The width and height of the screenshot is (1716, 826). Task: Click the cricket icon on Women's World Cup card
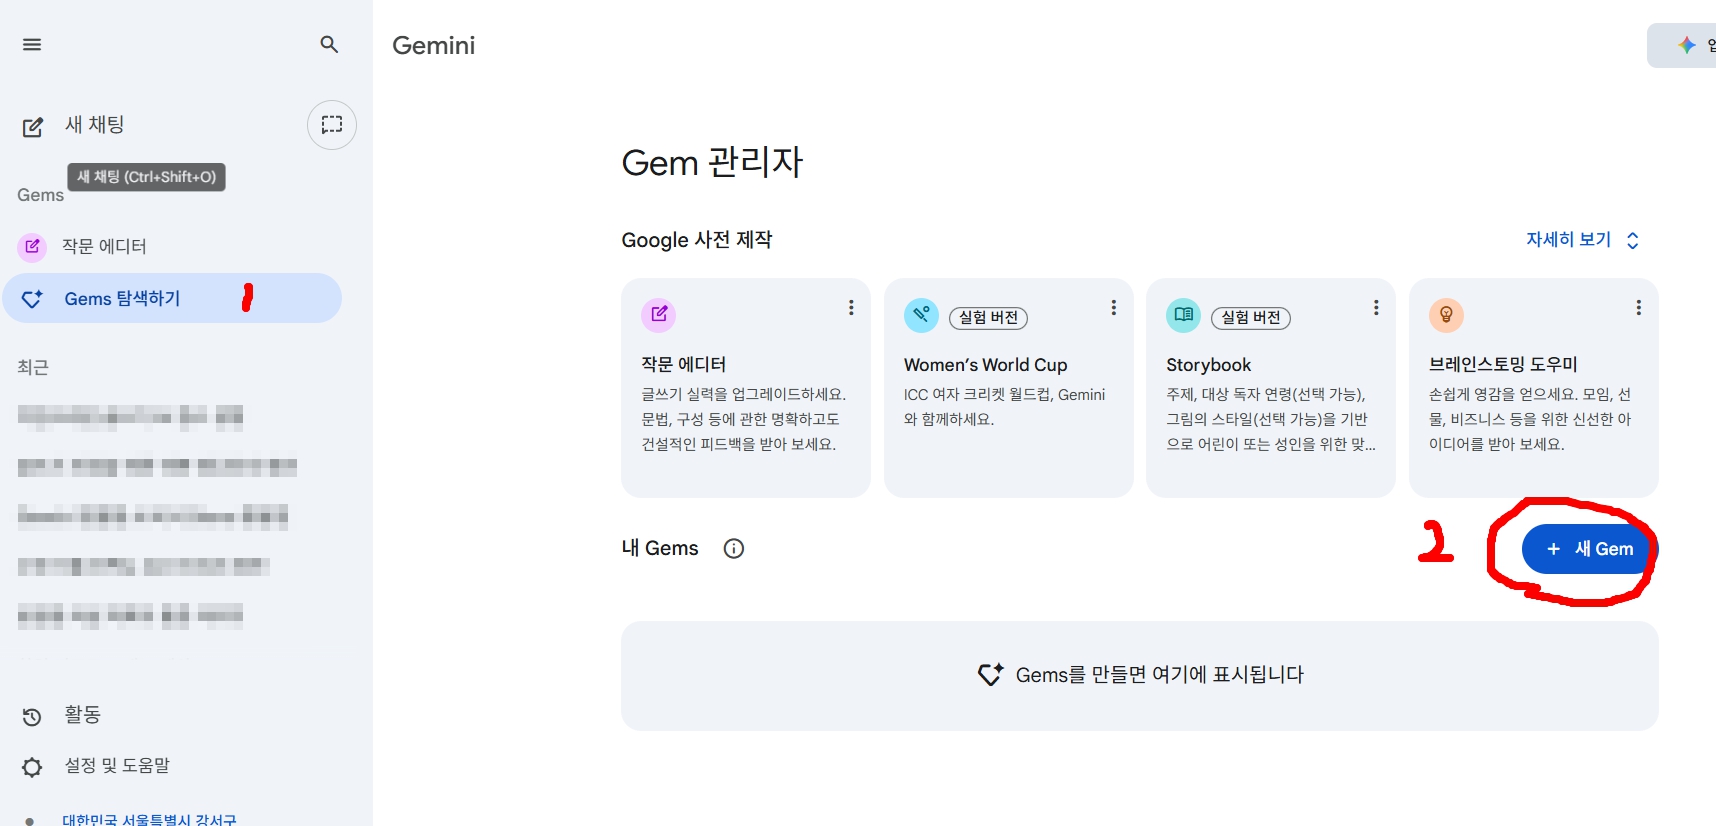pos(921,314)
